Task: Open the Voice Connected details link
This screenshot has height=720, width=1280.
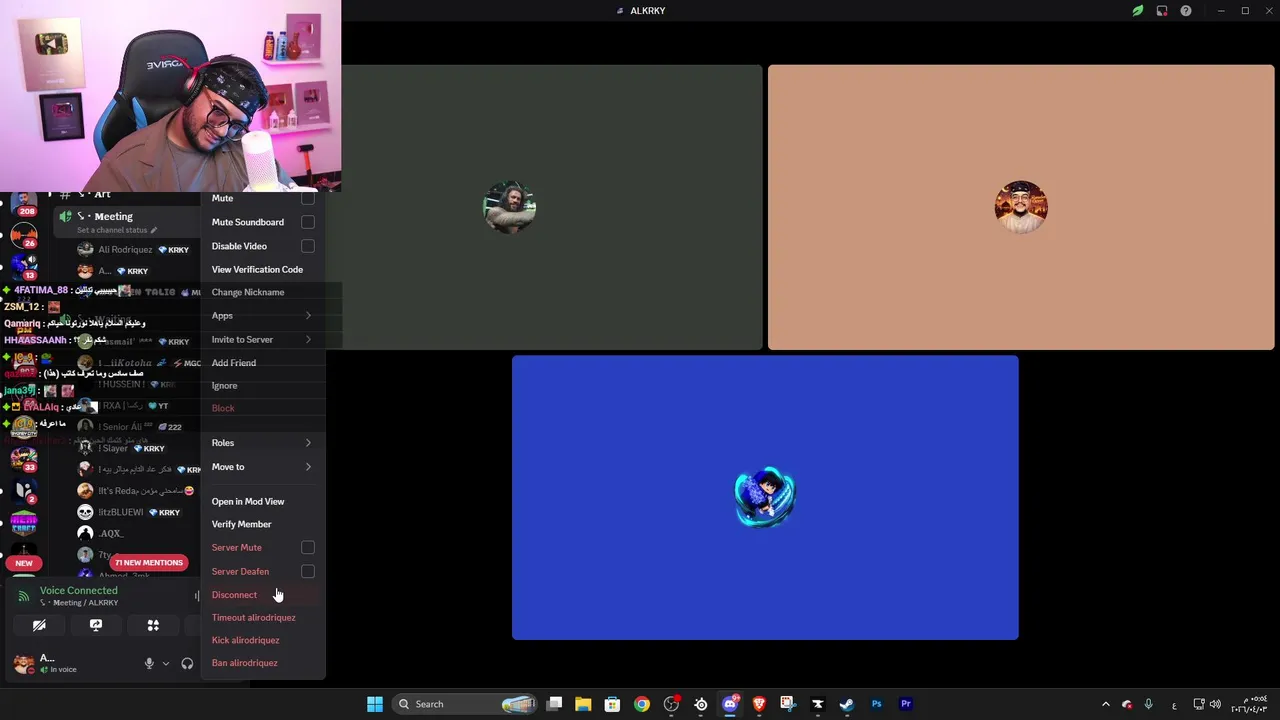Action: (79, 591)
